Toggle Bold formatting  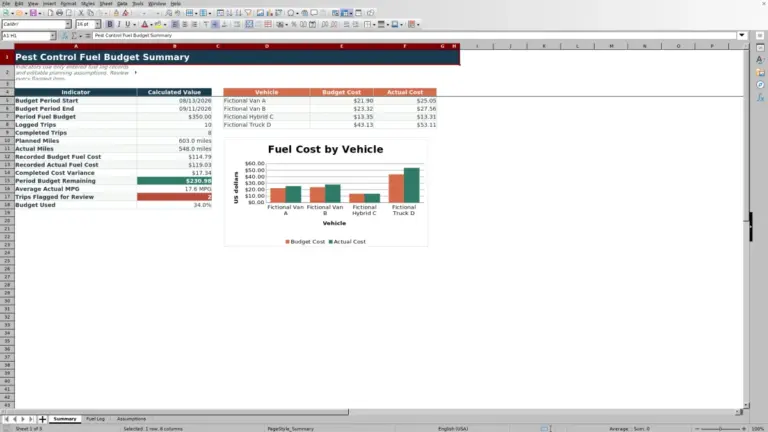110,24
